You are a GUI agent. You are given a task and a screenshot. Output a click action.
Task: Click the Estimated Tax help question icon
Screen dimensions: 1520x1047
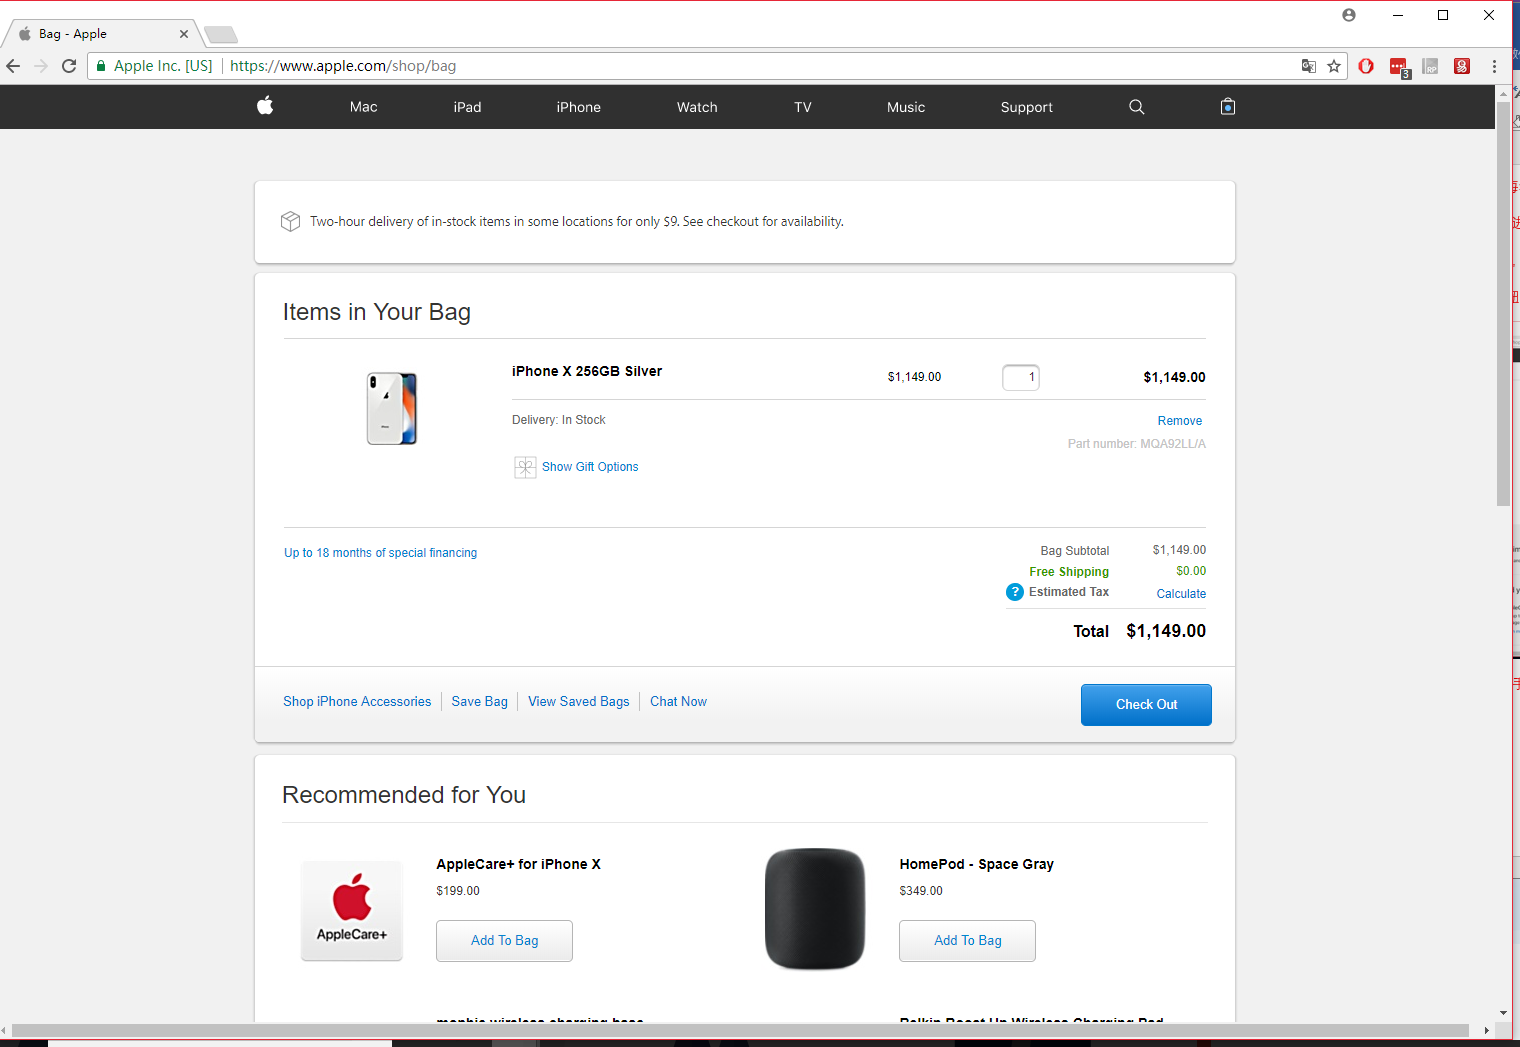pyautogui.click(x=1014, y=592)
